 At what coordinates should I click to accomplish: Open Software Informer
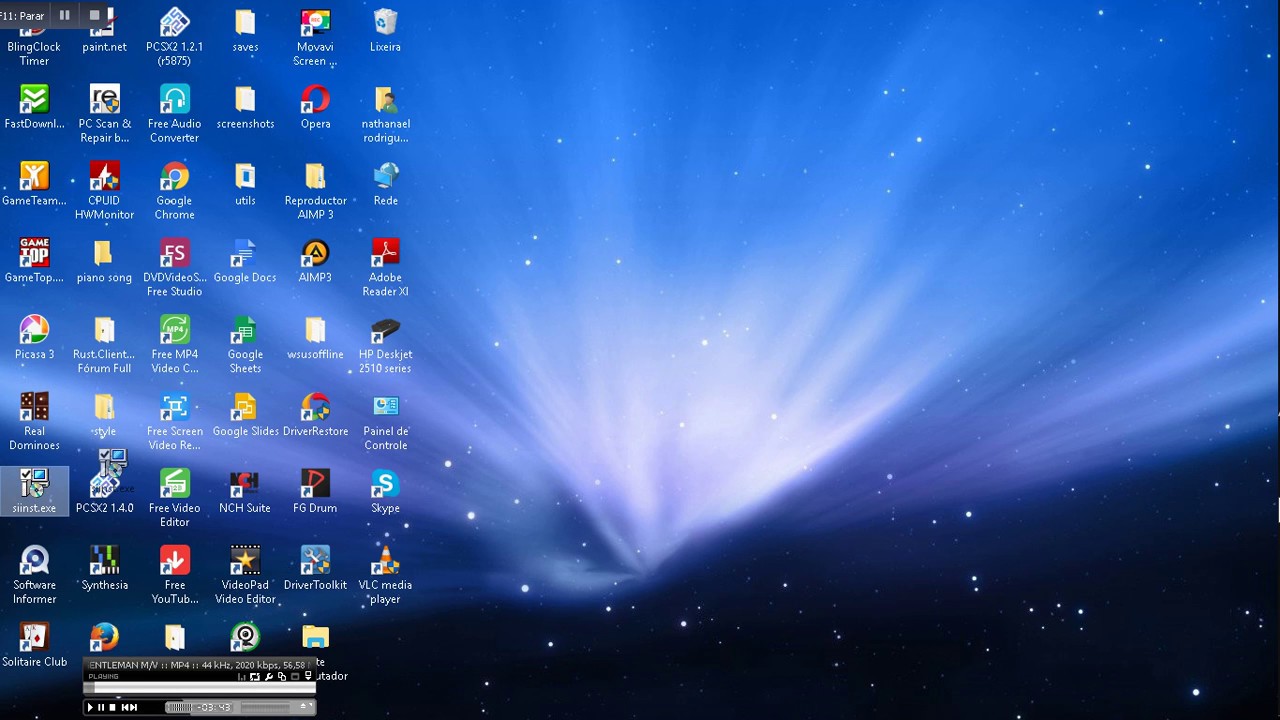34,575
